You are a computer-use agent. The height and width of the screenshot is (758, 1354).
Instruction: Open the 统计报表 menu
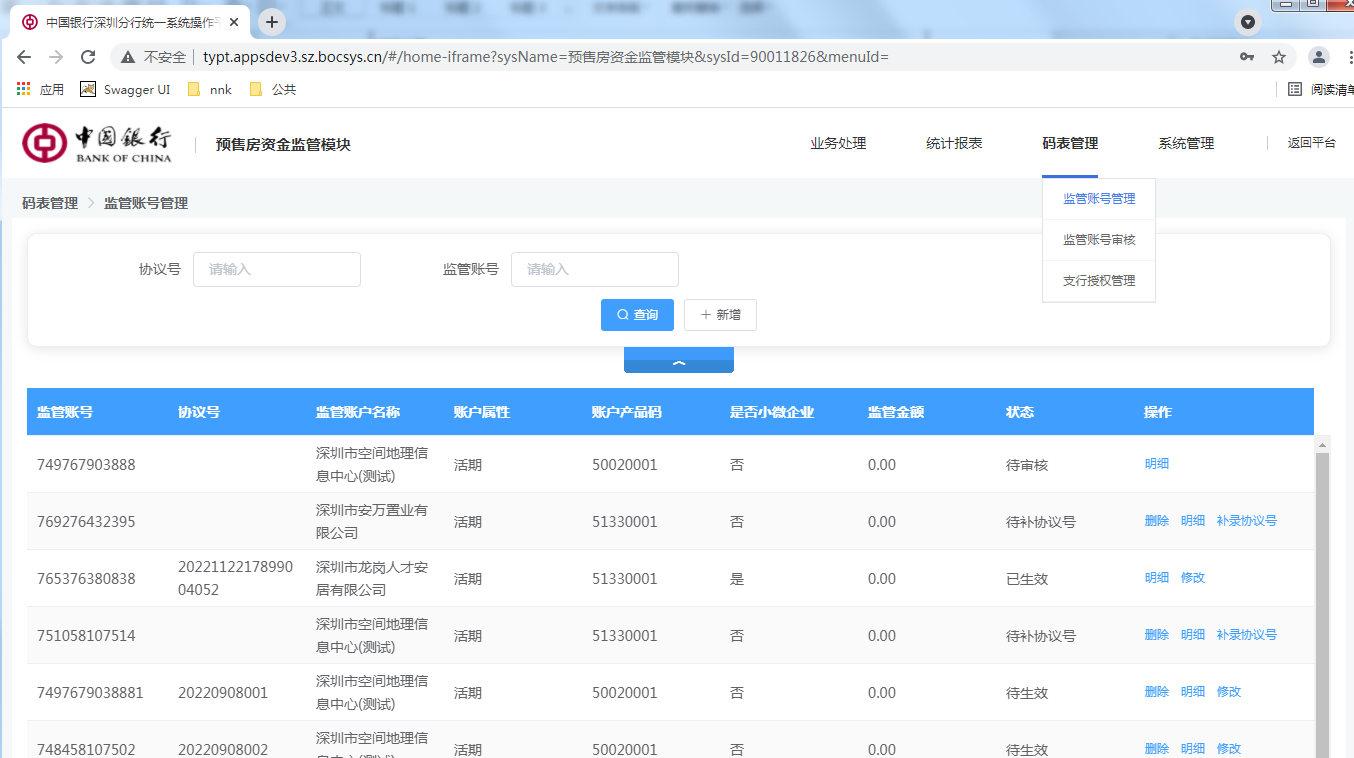point(954,144)
